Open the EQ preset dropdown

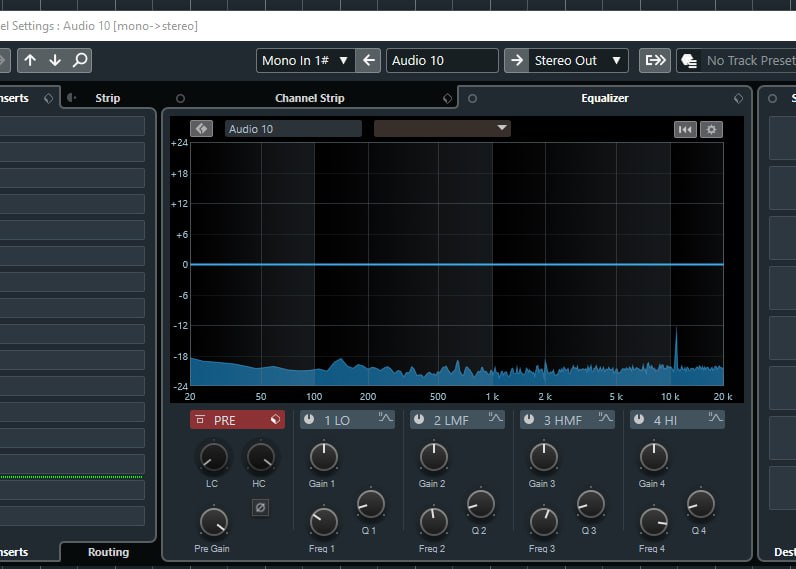coord(442,128)
